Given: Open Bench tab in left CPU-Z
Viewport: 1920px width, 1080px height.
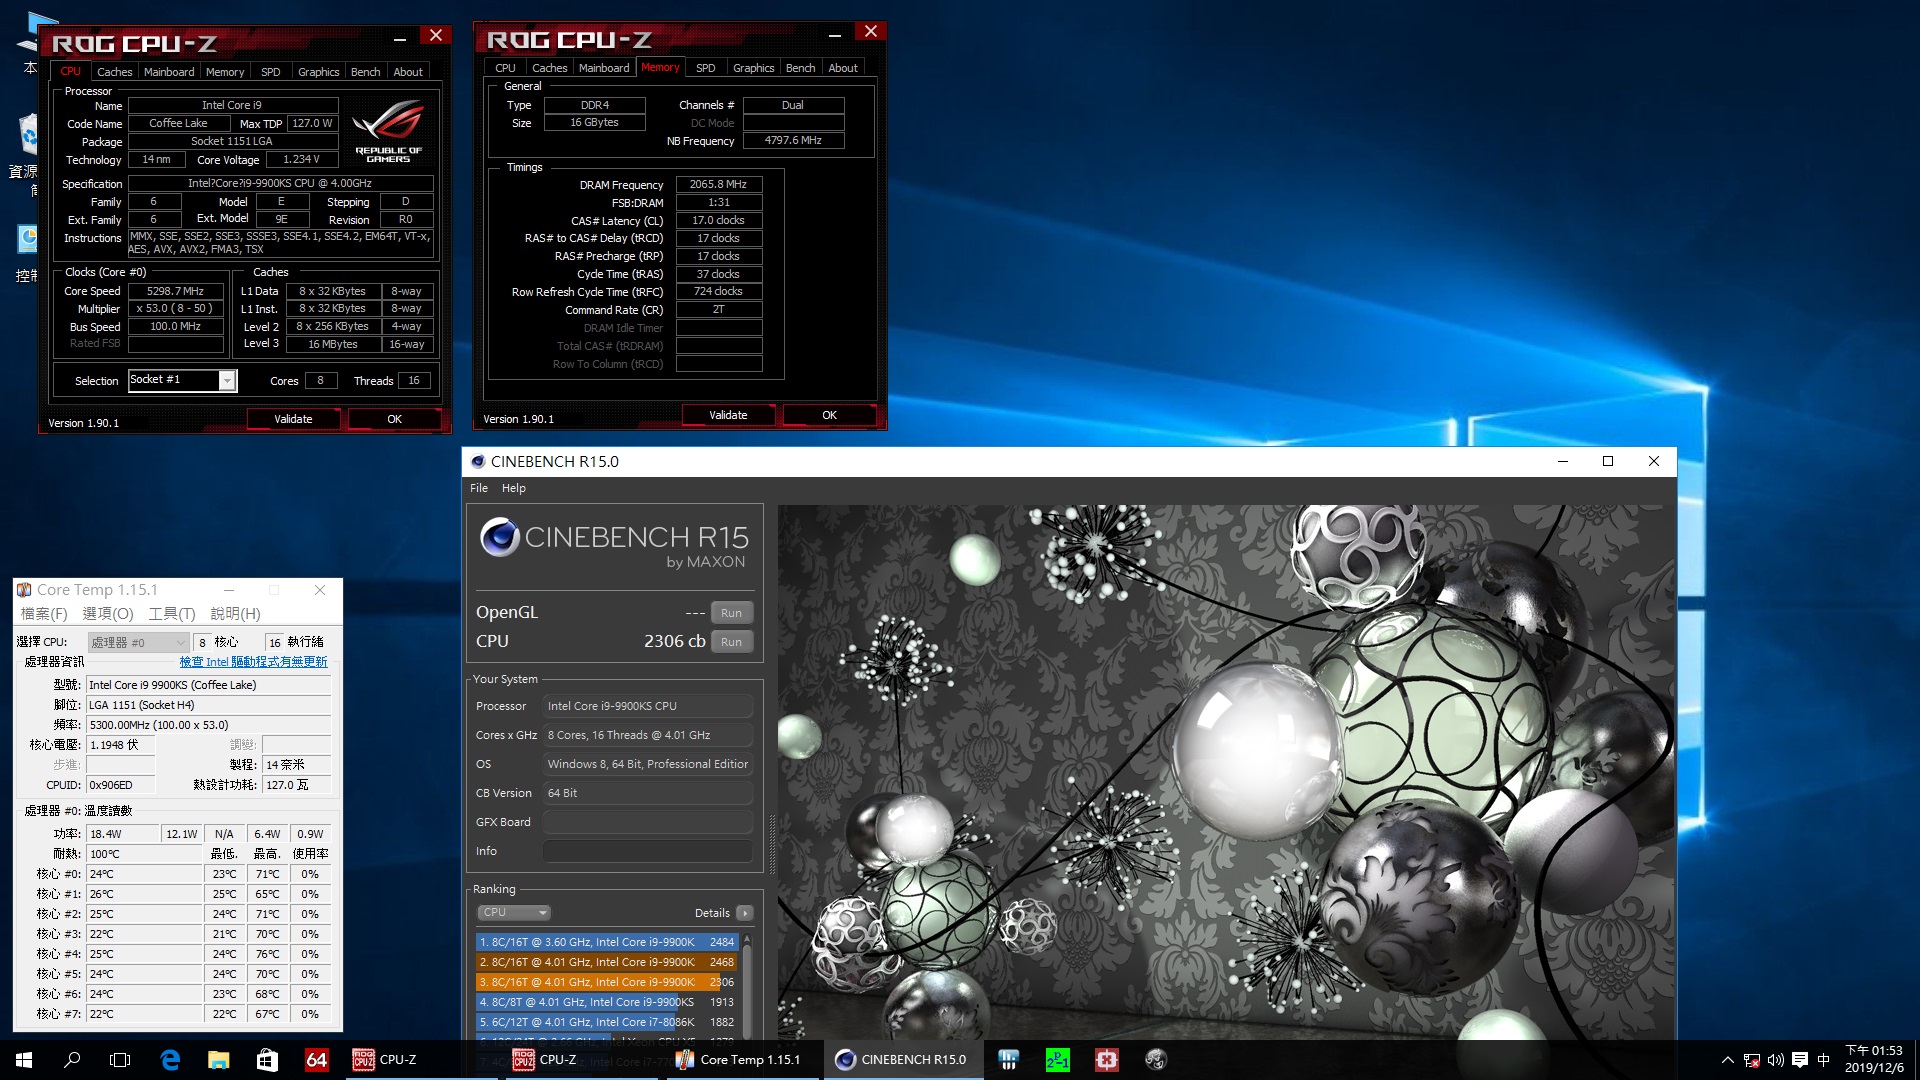Looking at the screenshot, I should (x=365, y=72).
